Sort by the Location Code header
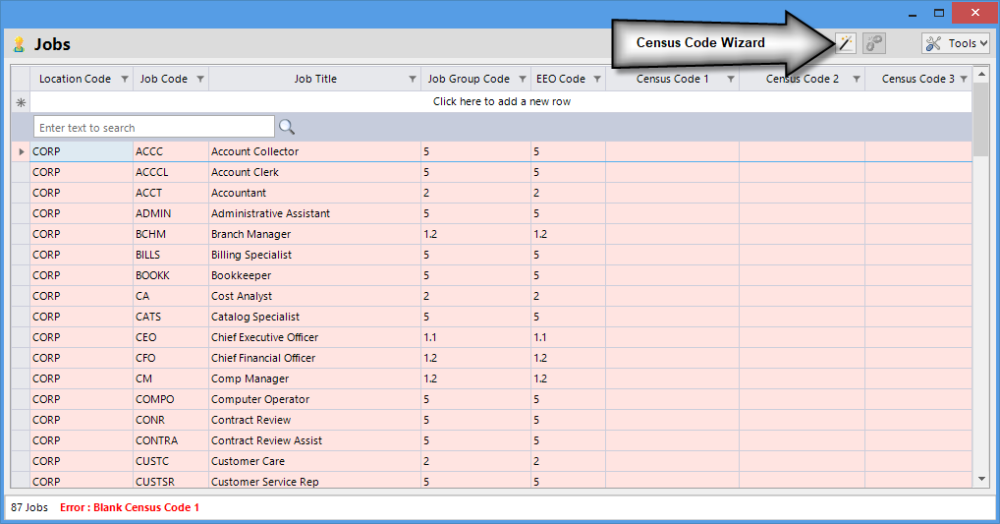The image size is (1000, 524). pos(75,79)
